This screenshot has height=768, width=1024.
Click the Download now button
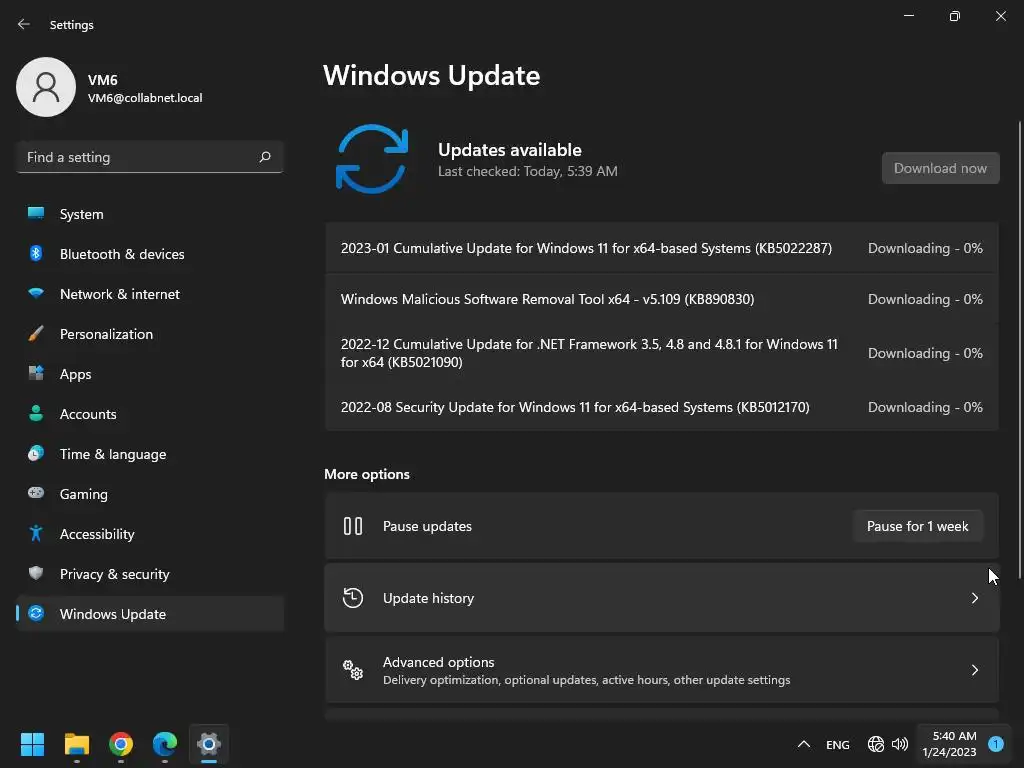[940, 168]
